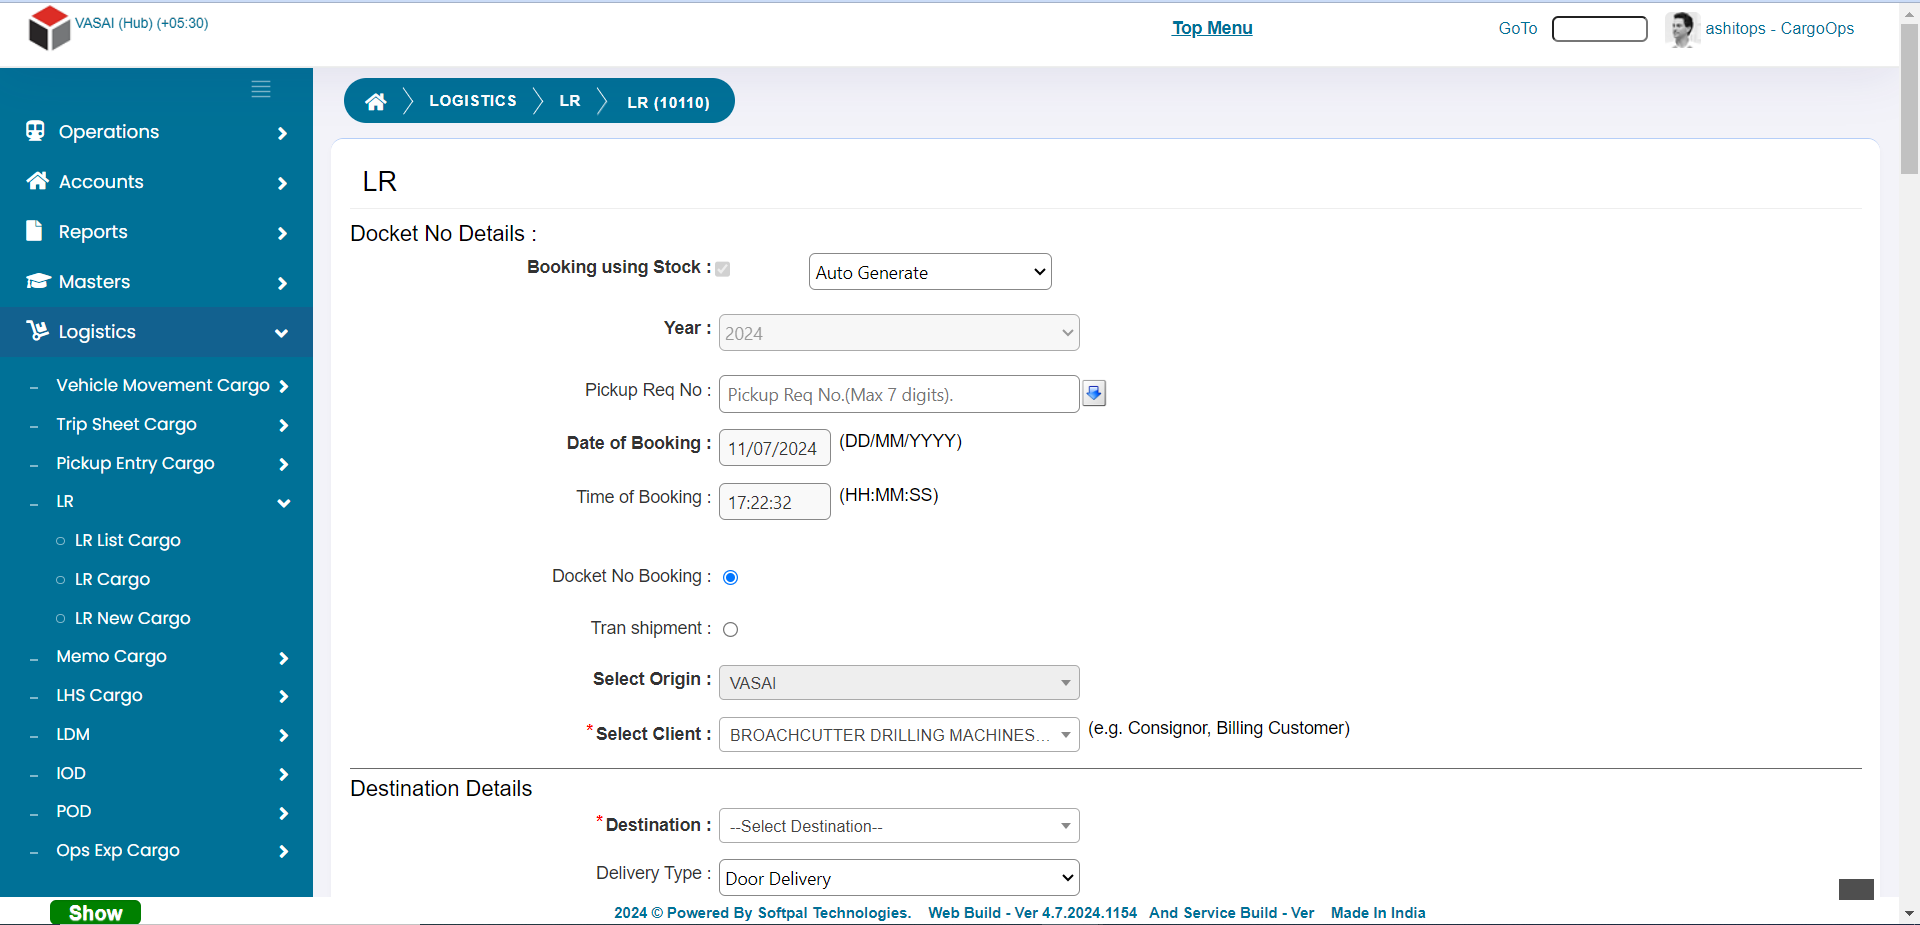This screenshot has height=925, width=1920.
Task: Expand the Masters menu
Action: 156,282
